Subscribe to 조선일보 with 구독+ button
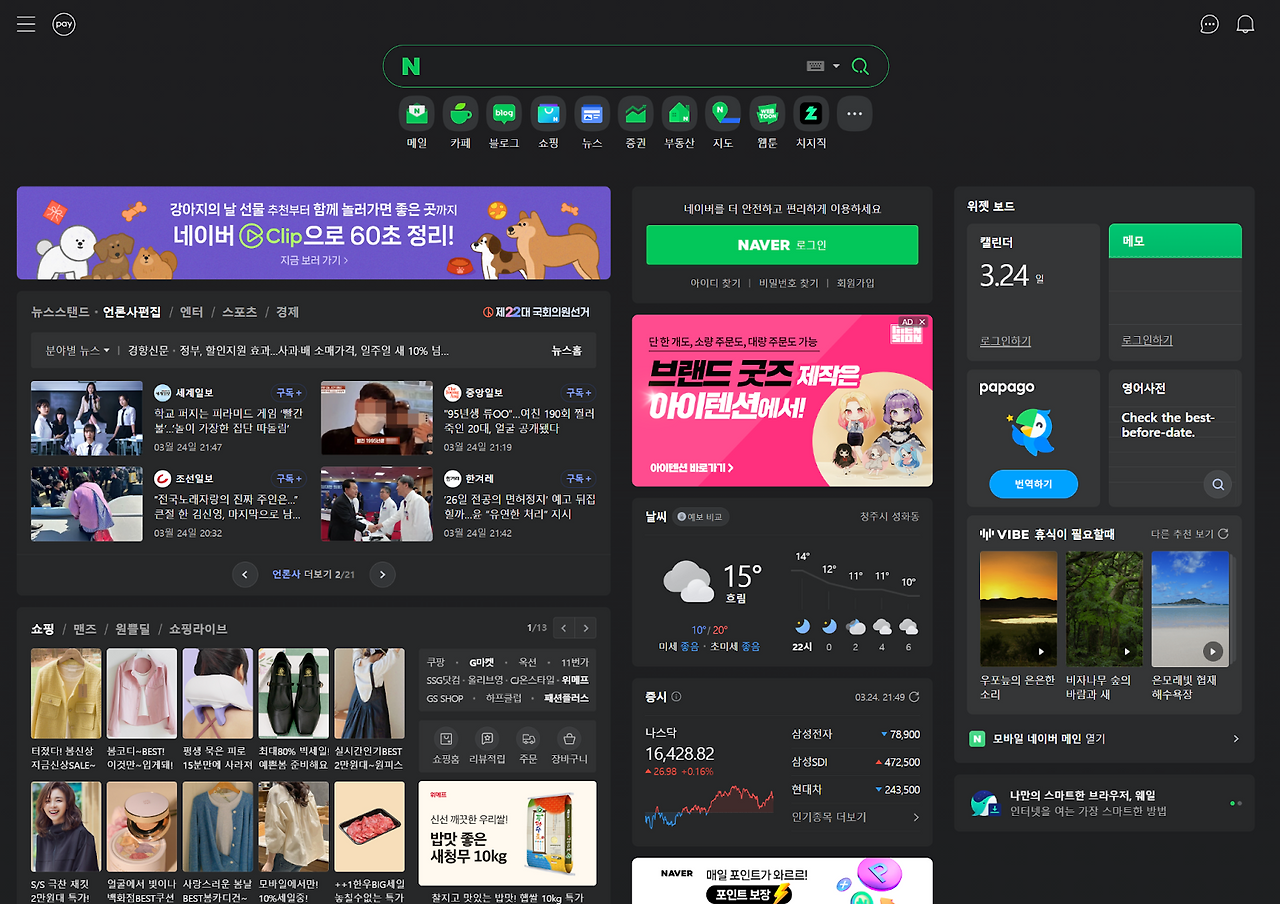 (289, 478)
